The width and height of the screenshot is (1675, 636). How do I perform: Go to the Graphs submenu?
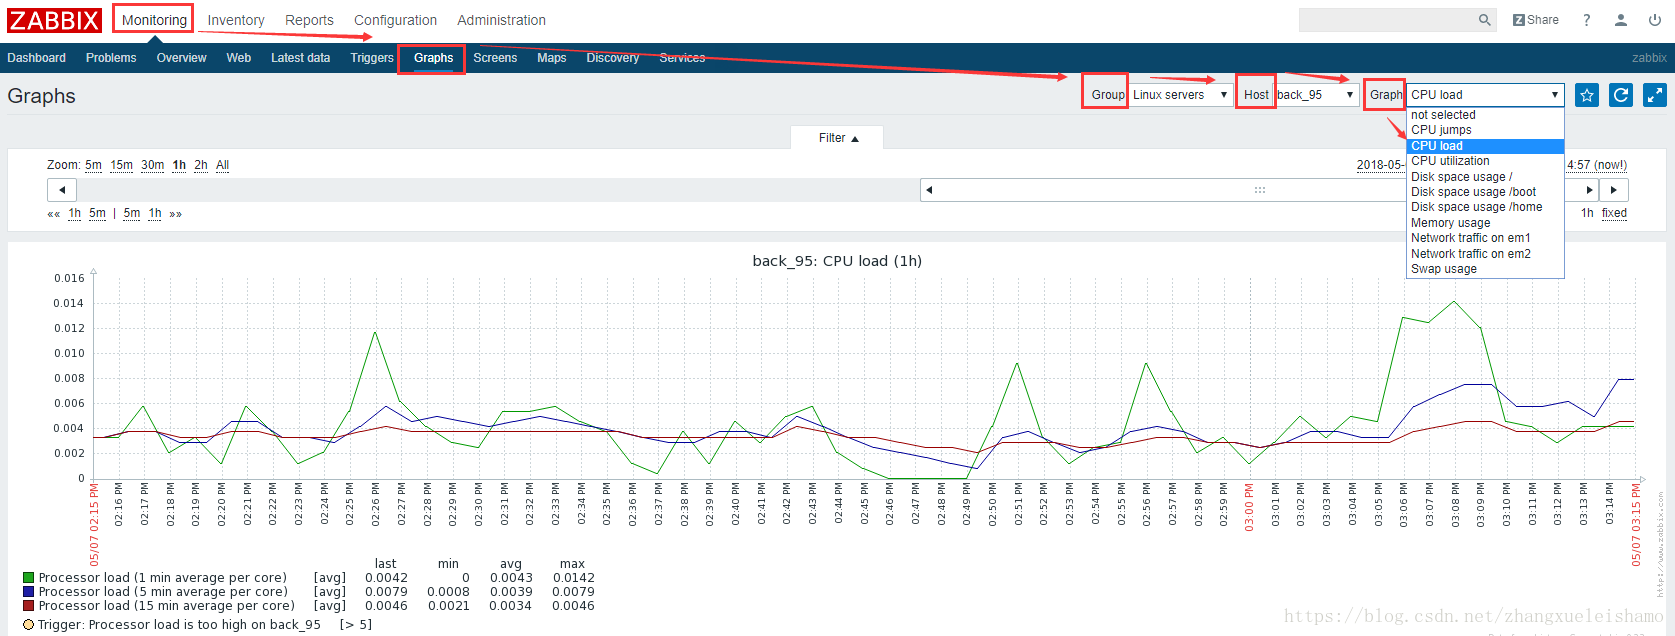[433, 58]
